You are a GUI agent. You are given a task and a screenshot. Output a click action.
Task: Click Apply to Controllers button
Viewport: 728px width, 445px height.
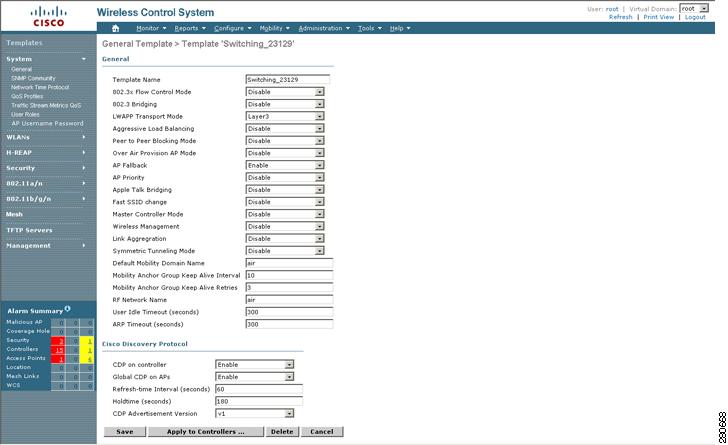coord(206,432)
